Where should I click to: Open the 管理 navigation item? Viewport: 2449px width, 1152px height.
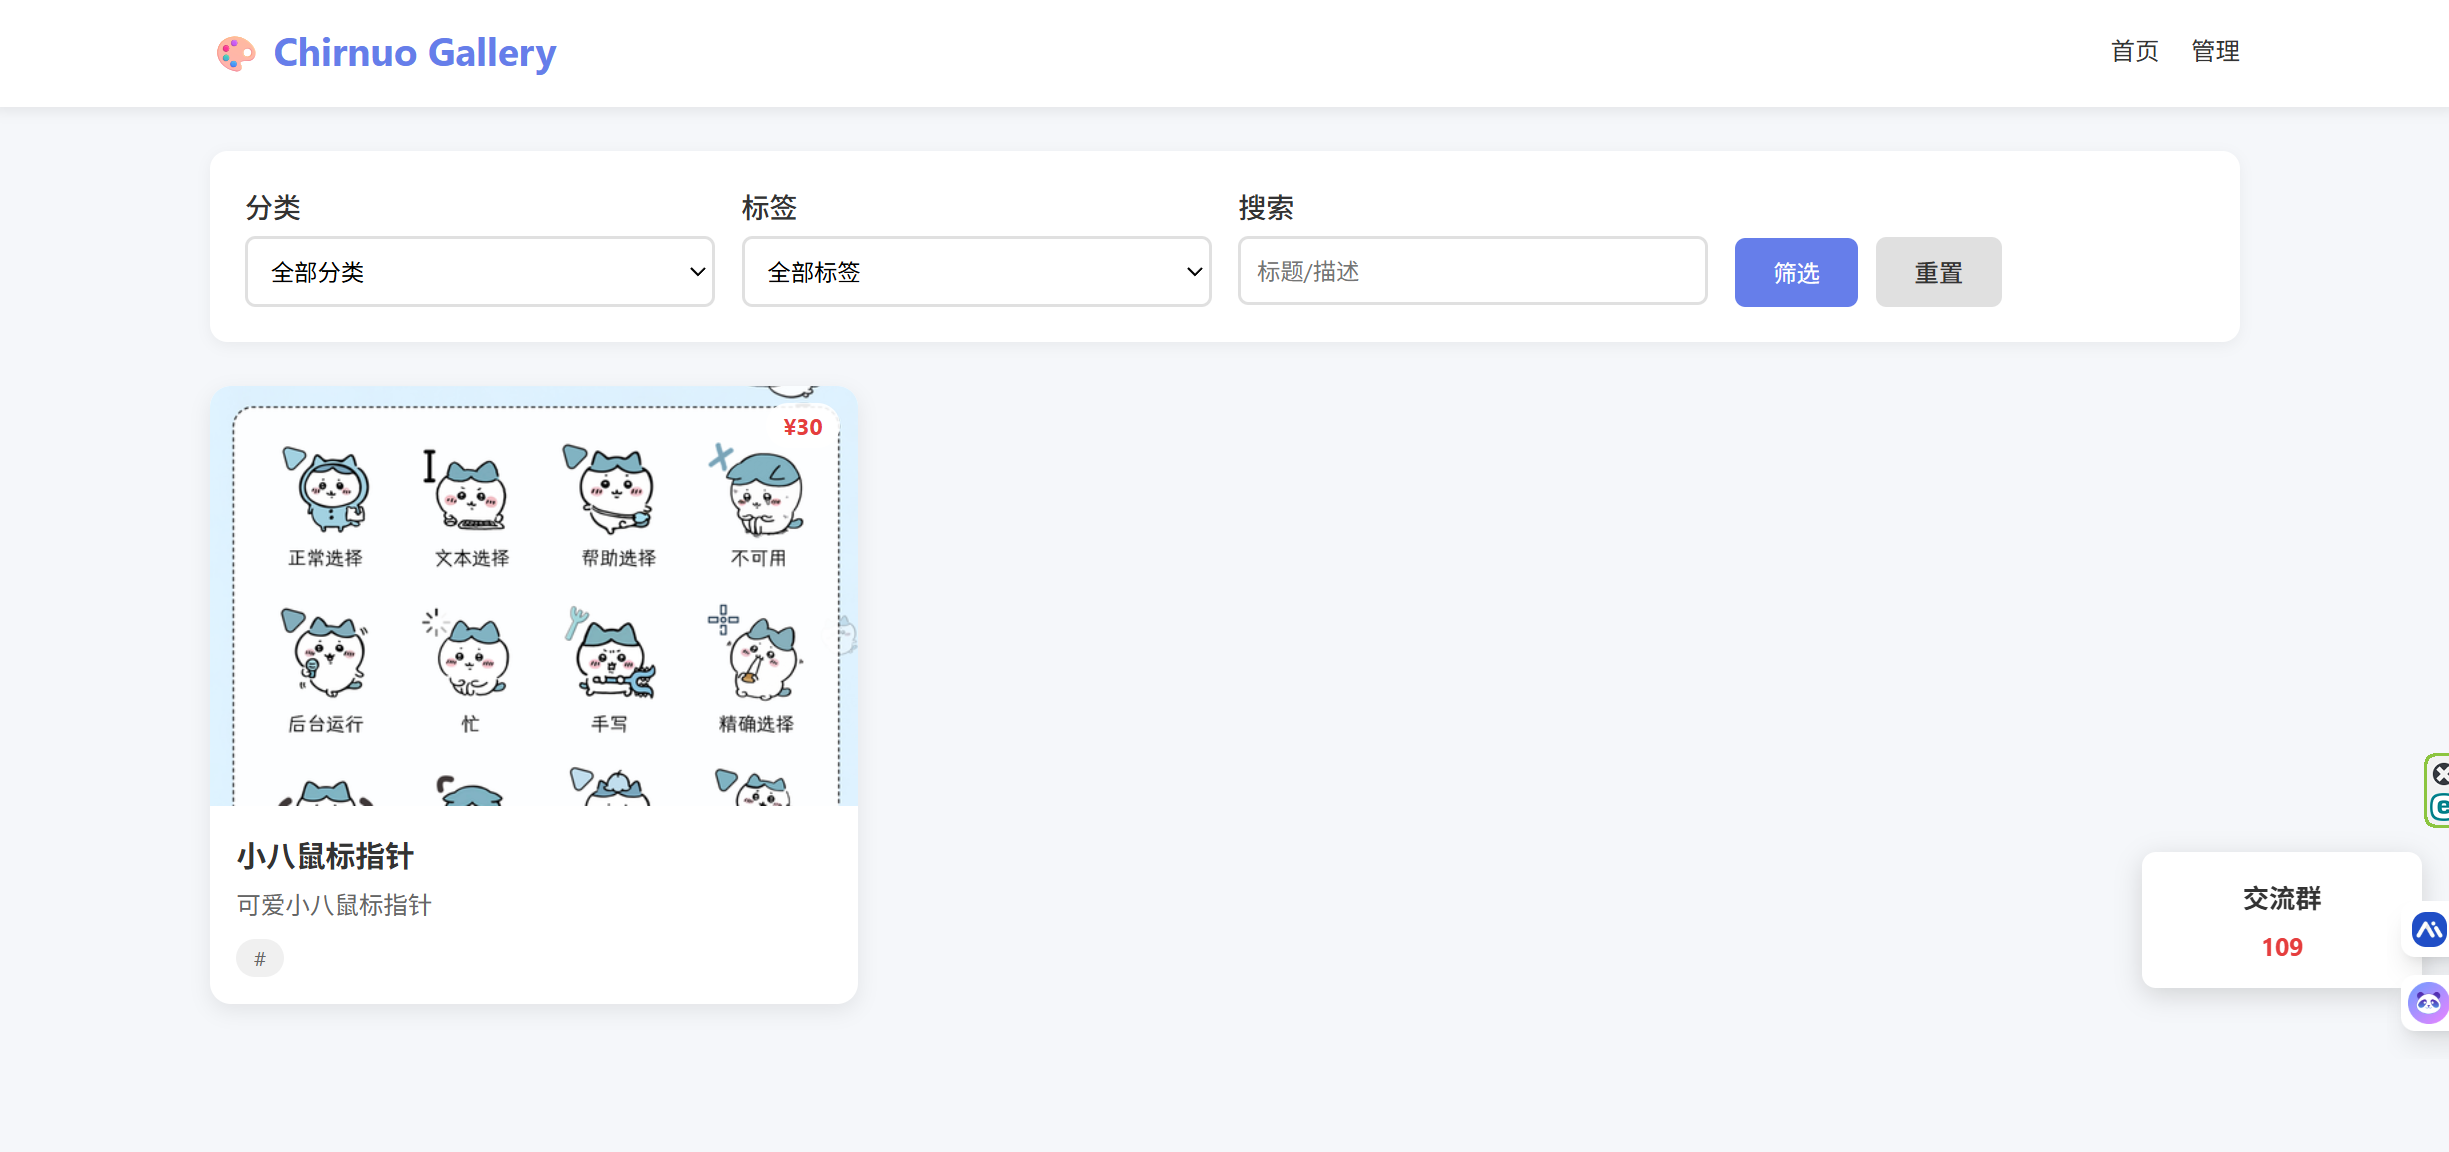point(2215,51)
